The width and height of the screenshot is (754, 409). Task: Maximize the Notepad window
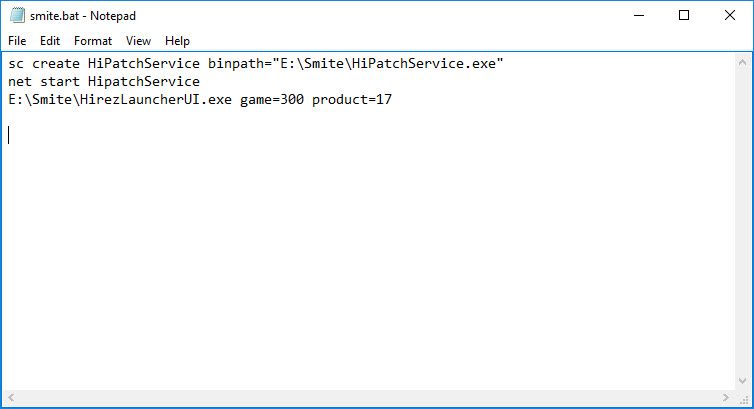[x=684, y=15]
